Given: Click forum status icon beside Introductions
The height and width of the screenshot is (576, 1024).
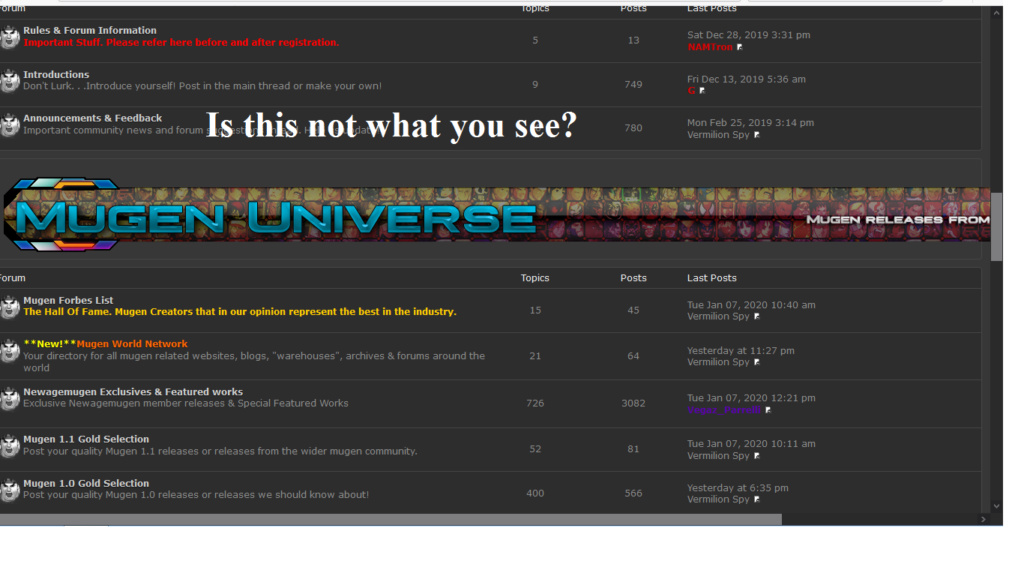Looking at the screenshot, I should coord(9,81).
